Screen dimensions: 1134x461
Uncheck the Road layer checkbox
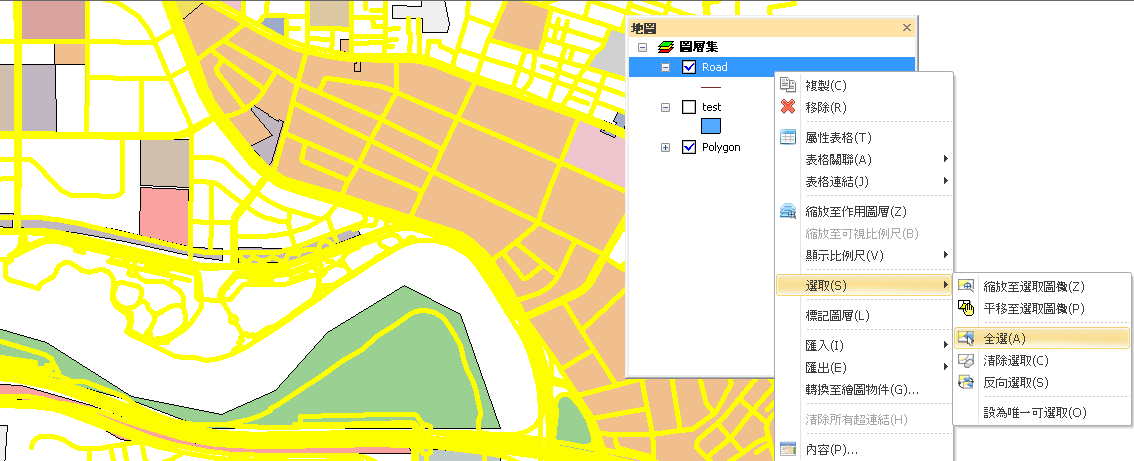(688, 67)
